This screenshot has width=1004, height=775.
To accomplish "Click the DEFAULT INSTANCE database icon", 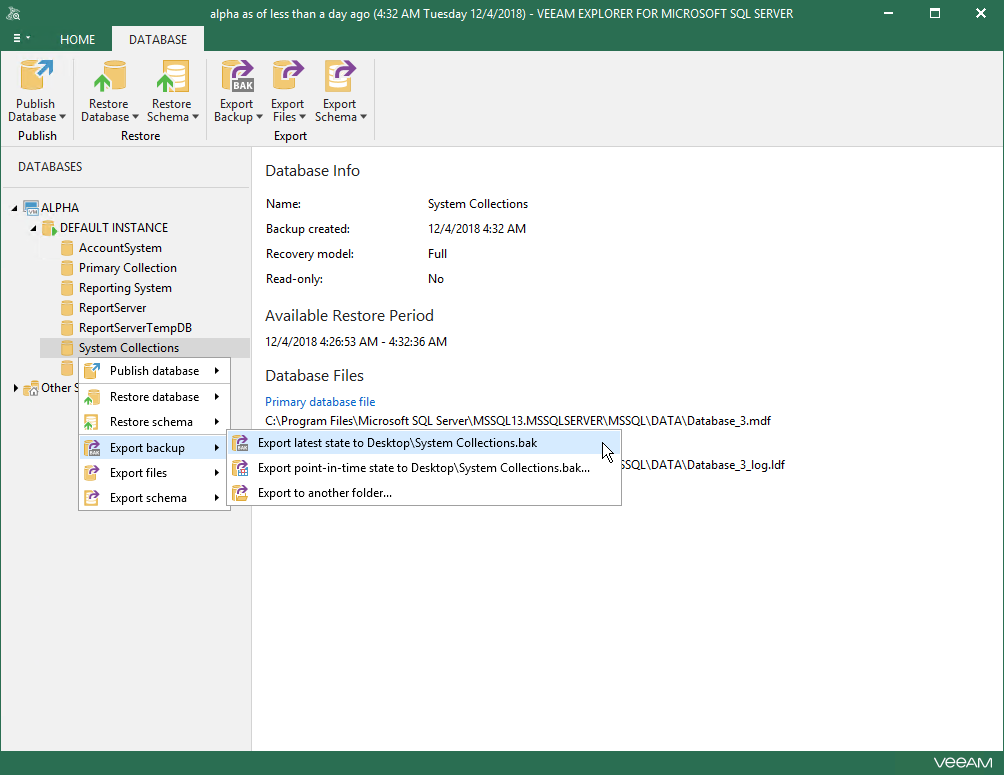I will click(x=49, y=228).
